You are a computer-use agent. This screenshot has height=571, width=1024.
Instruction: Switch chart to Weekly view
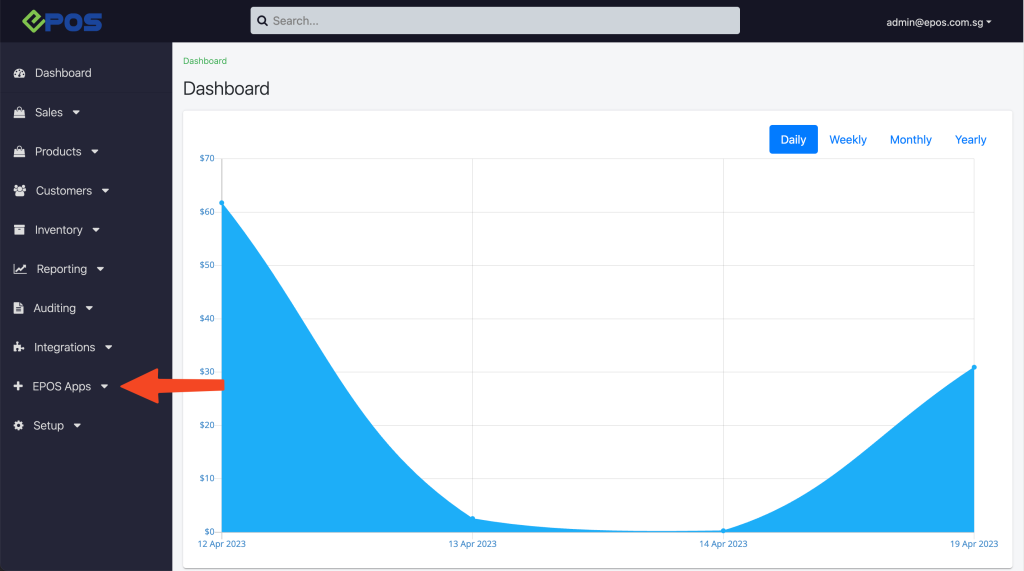pyautogui.click(x=848, y=140)
